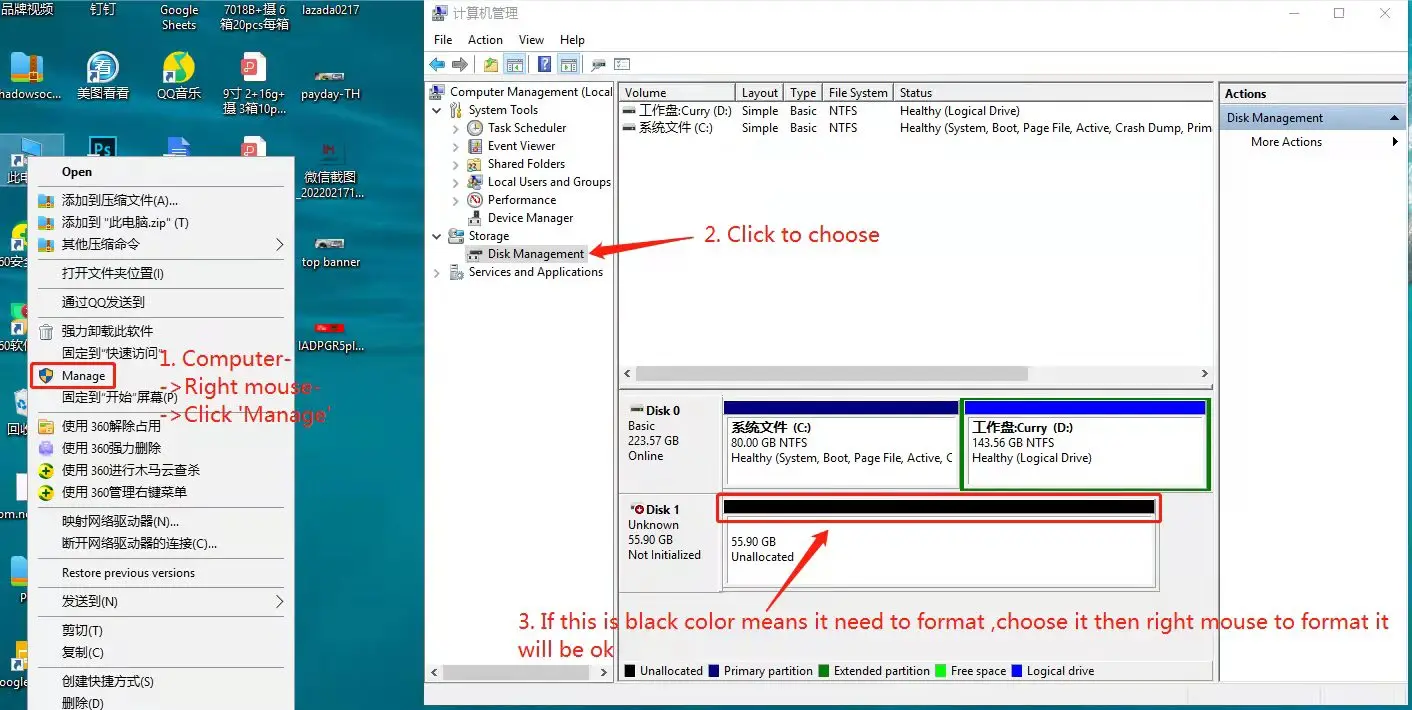Expand the Services and Applications node
The height and width of the screenshot is (710, 1412).
click(437, 272)
